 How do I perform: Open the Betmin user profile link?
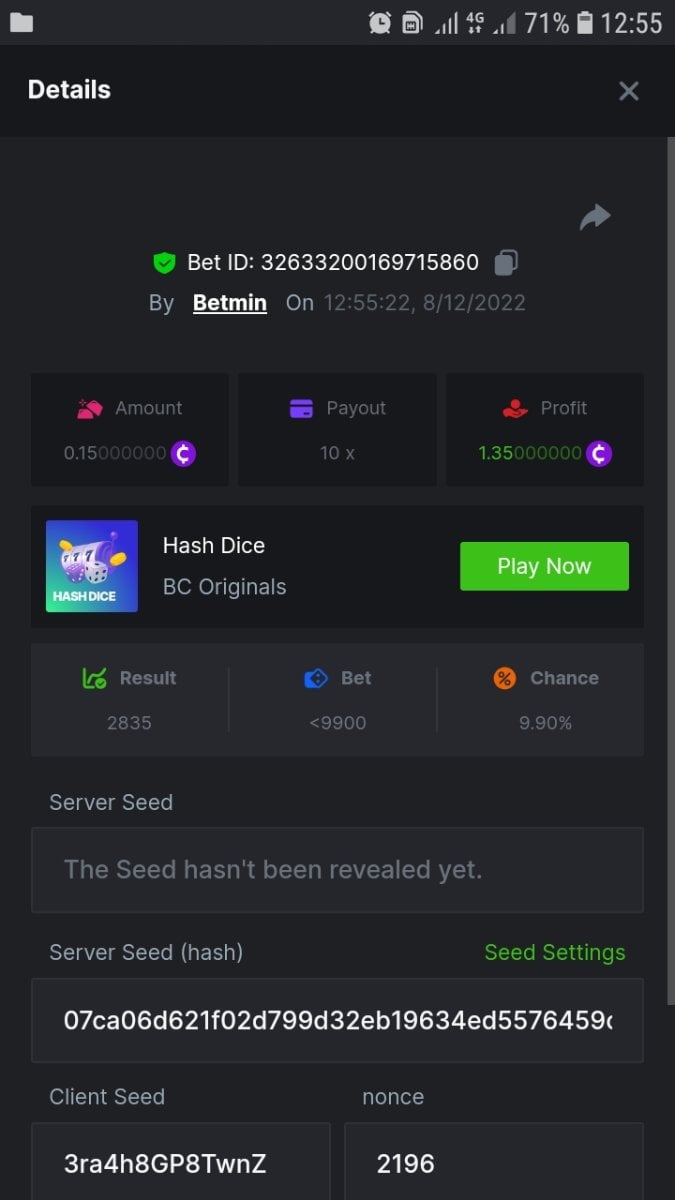229,302
